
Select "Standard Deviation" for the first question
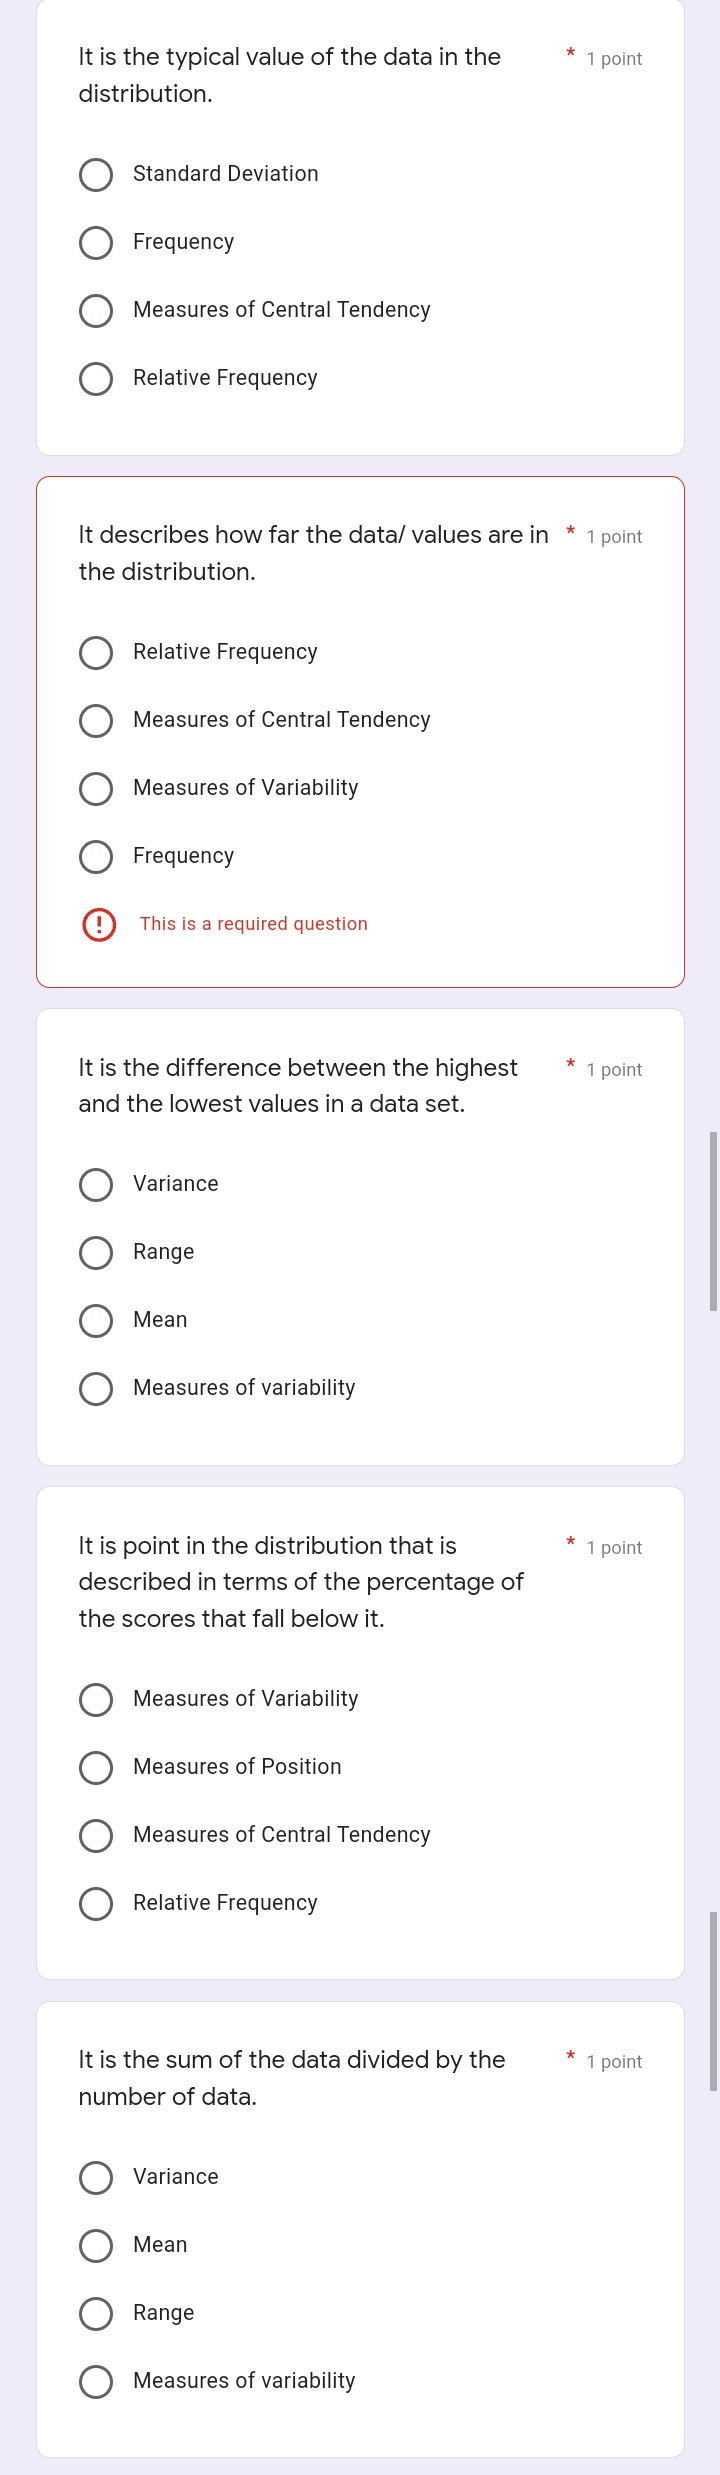click(96, 175)
